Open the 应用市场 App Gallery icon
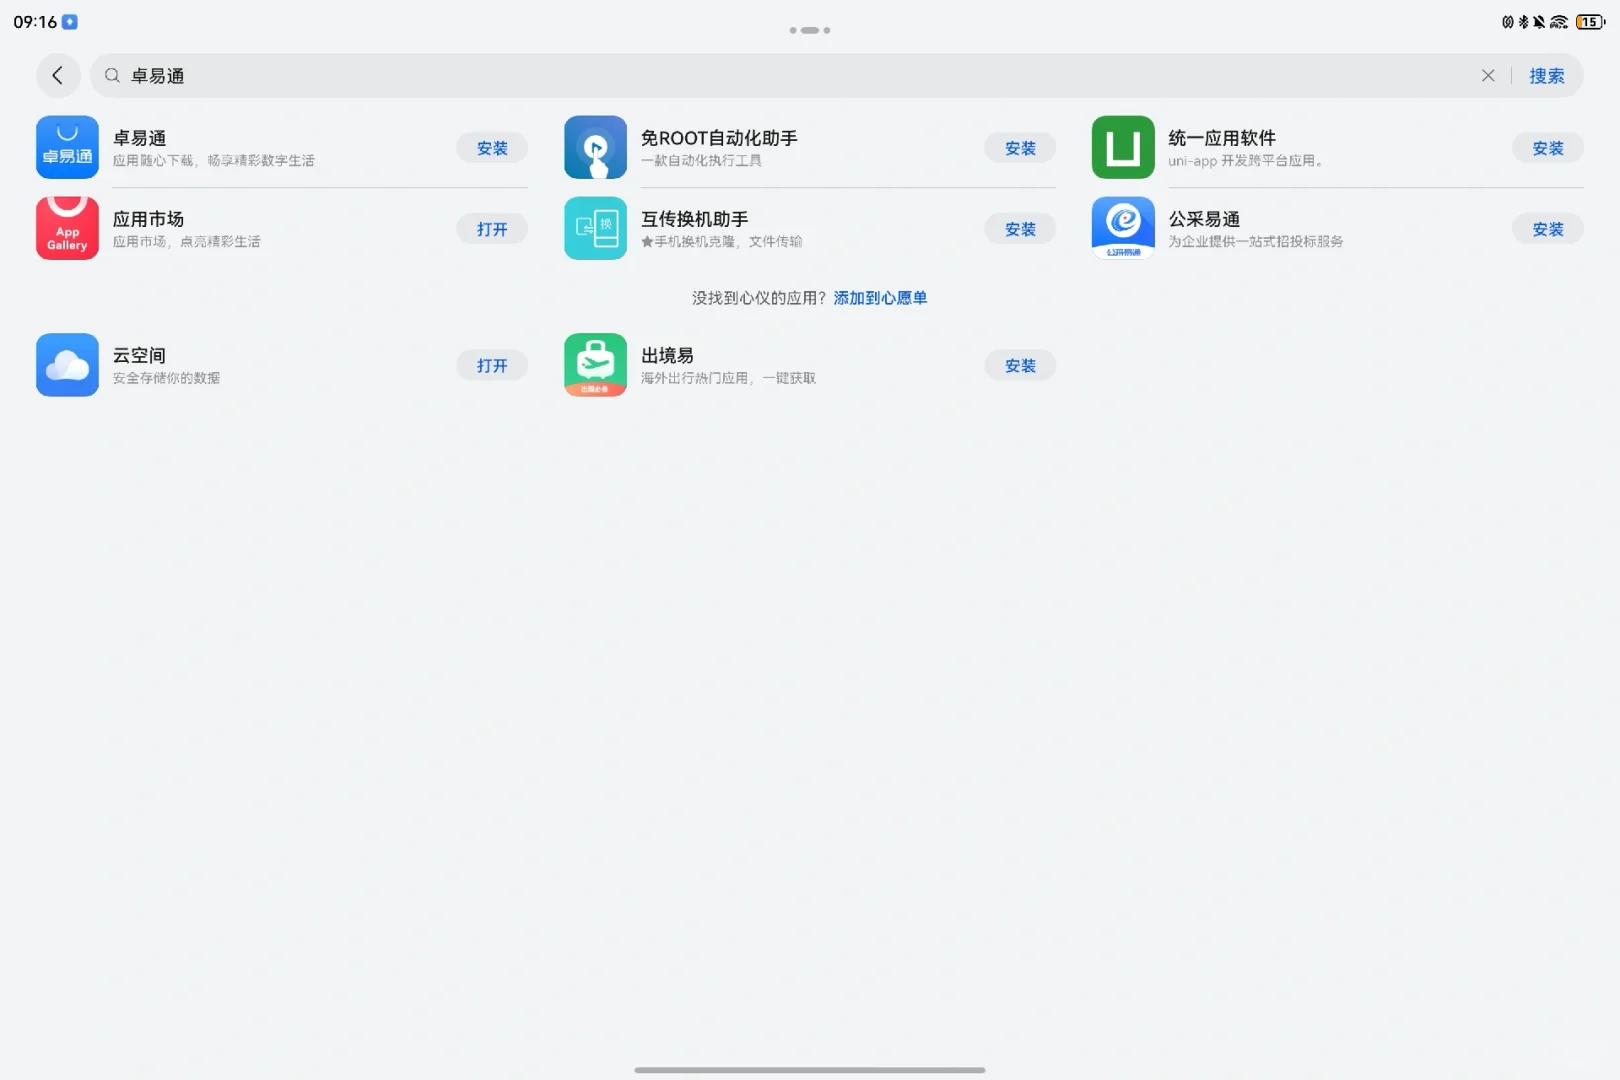Viewport: 1620px width, 1080px height. coord(66,228)
